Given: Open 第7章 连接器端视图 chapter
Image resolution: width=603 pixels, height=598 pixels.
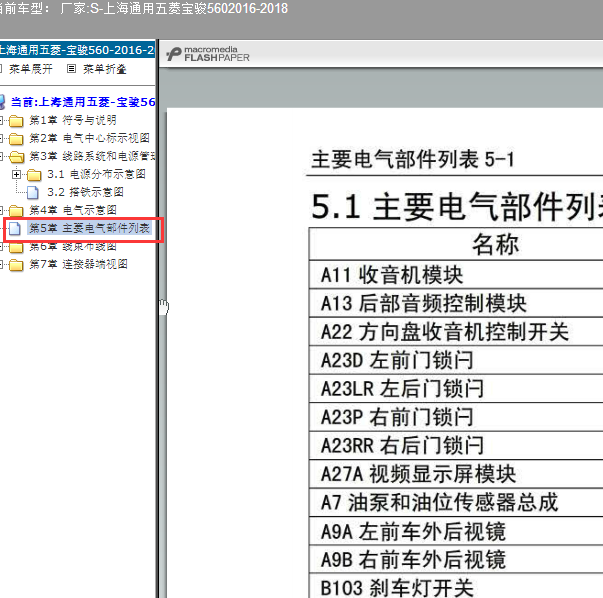Looking at the screenshot, I should tap(78, 264).
